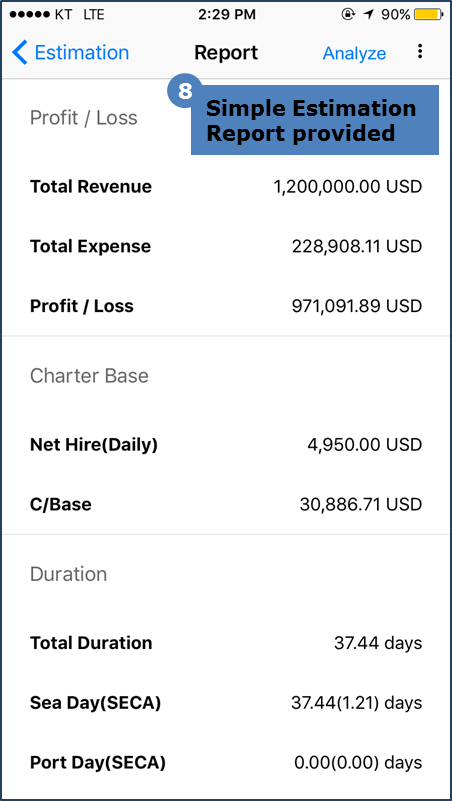Tap the location arrow status icon
452x801 pixels.
point(368,15)
